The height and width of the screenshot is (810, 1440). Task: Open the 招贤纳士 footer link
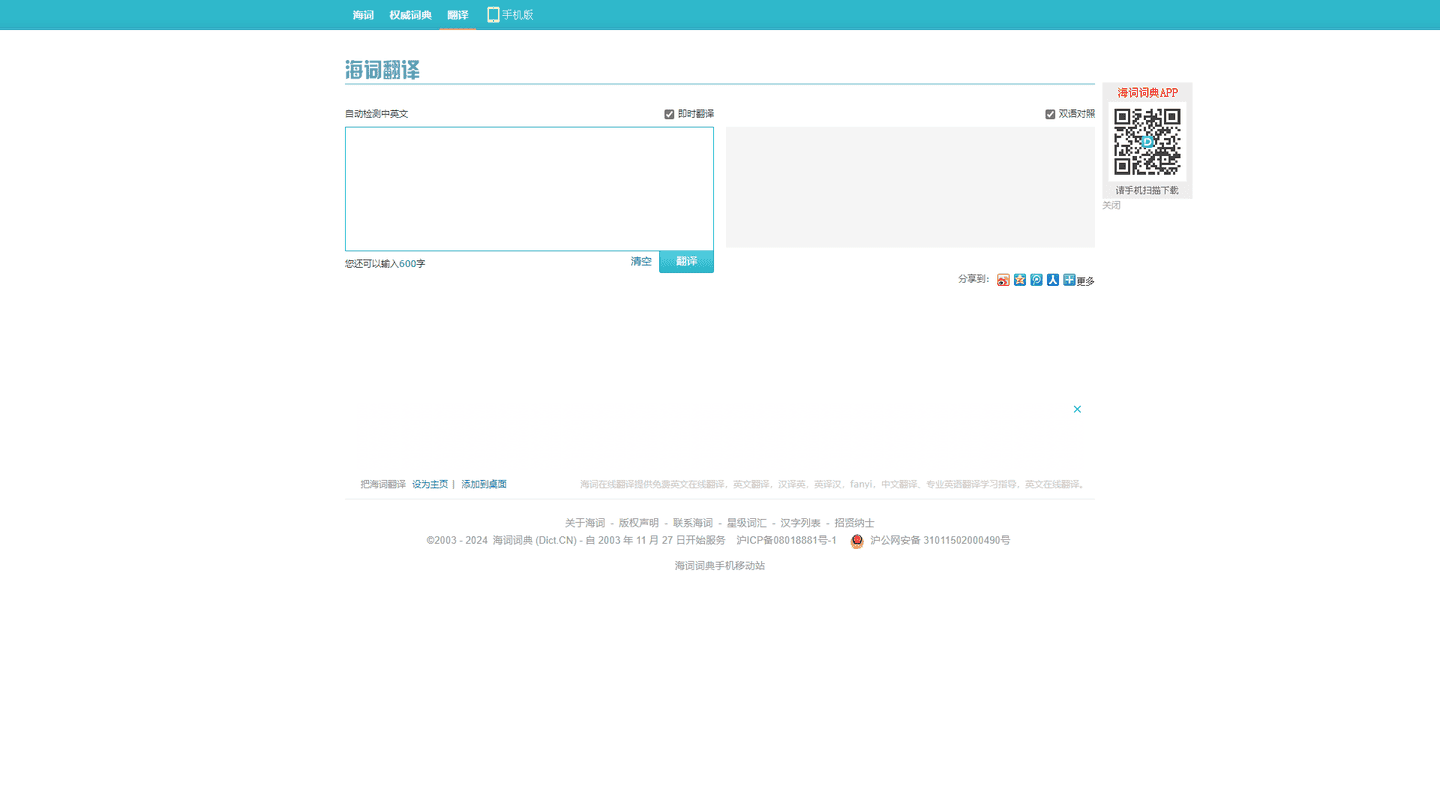855,523
